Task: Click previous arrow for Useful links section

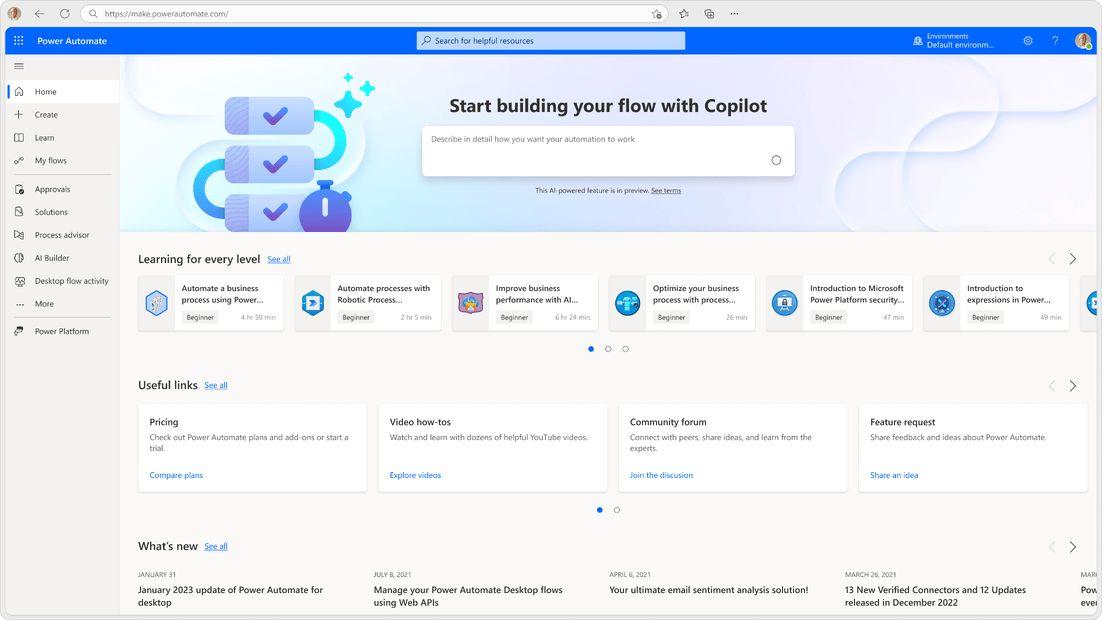Action: (1052, 385)
